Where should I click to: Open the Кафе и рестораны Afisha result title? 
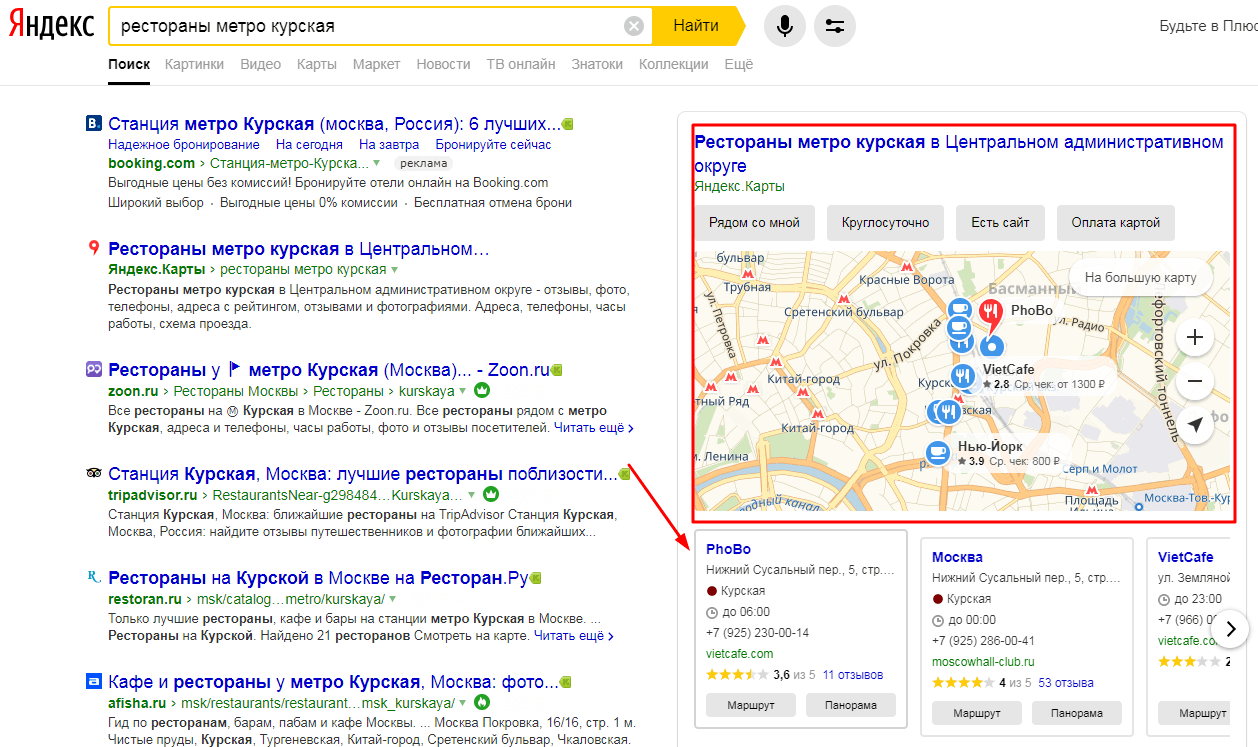pos(333,682)
